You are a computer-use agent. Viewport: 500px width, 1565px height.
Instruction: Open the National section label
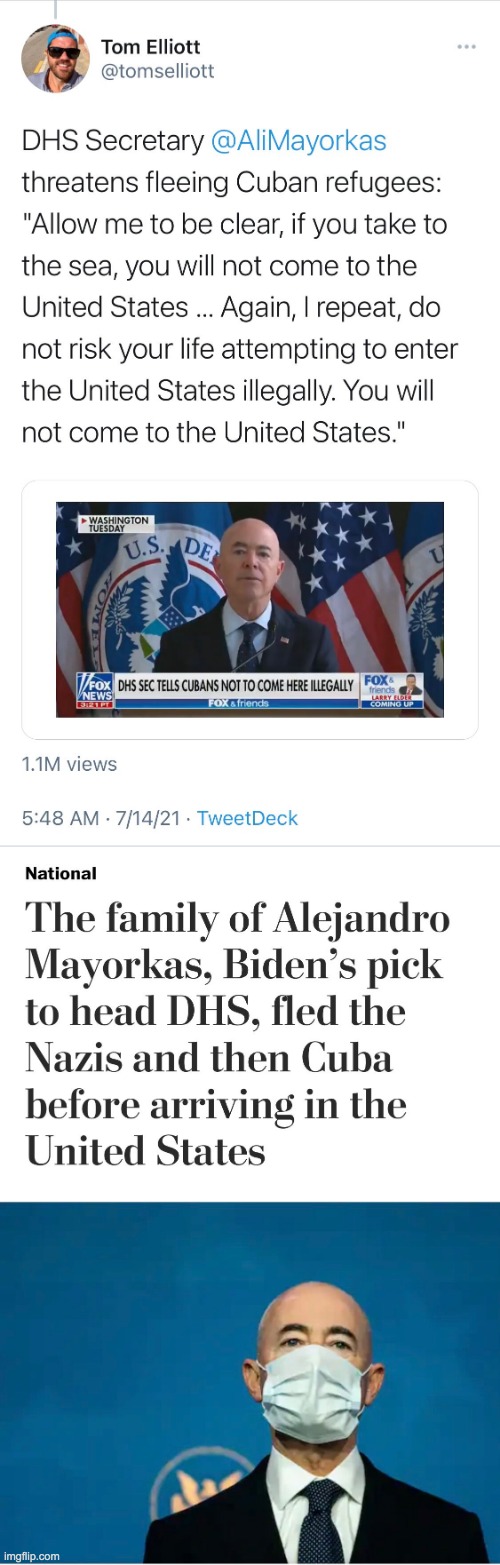coord(61,873)
